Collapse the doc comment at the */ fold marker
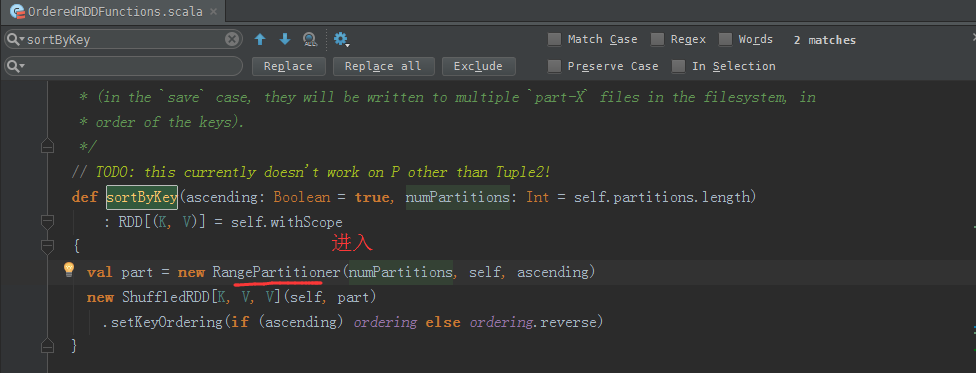976x373 pixels. pos(47,147)
